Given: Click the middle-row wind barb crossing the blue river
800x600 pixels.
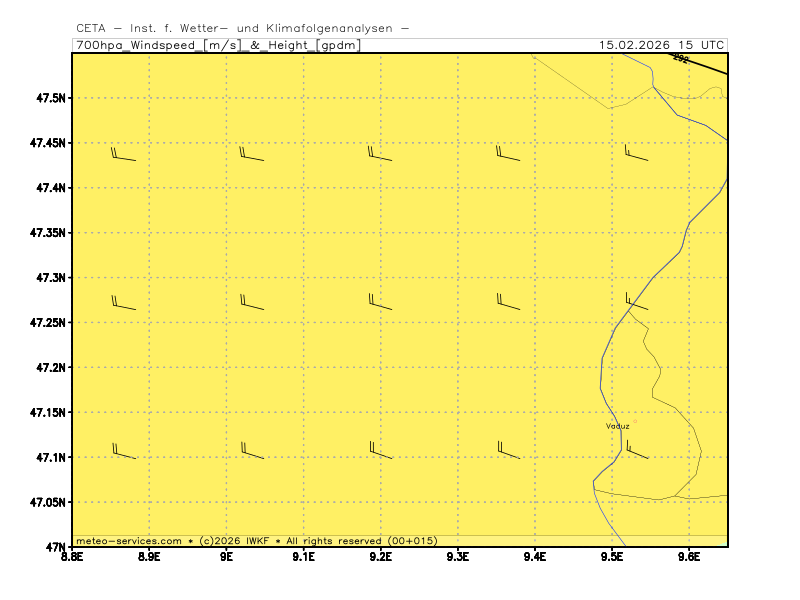Looking at the screenshot, I should (x=636, y=302).
